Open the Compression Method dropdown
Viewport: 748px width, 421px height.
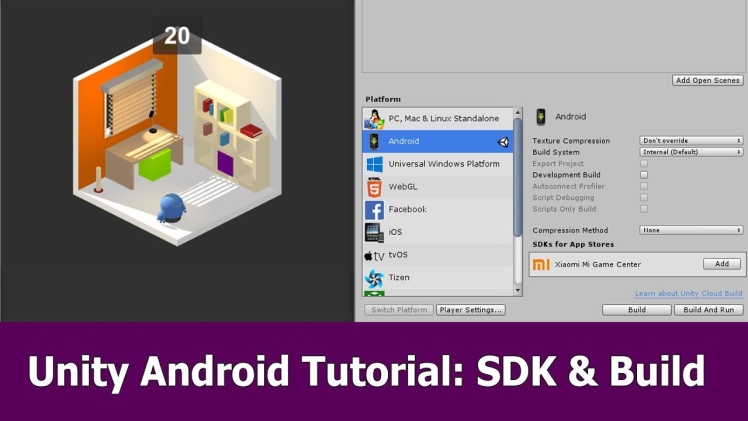coord(691,230)
